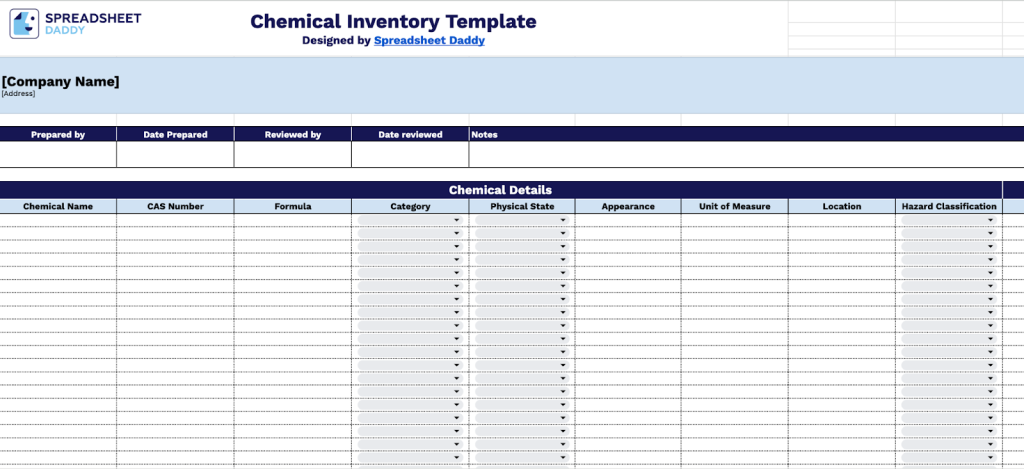Click the Spreadsheet Daddy logo icon
The width and height of the screenshot is (1024, 469).
(24, 24)
